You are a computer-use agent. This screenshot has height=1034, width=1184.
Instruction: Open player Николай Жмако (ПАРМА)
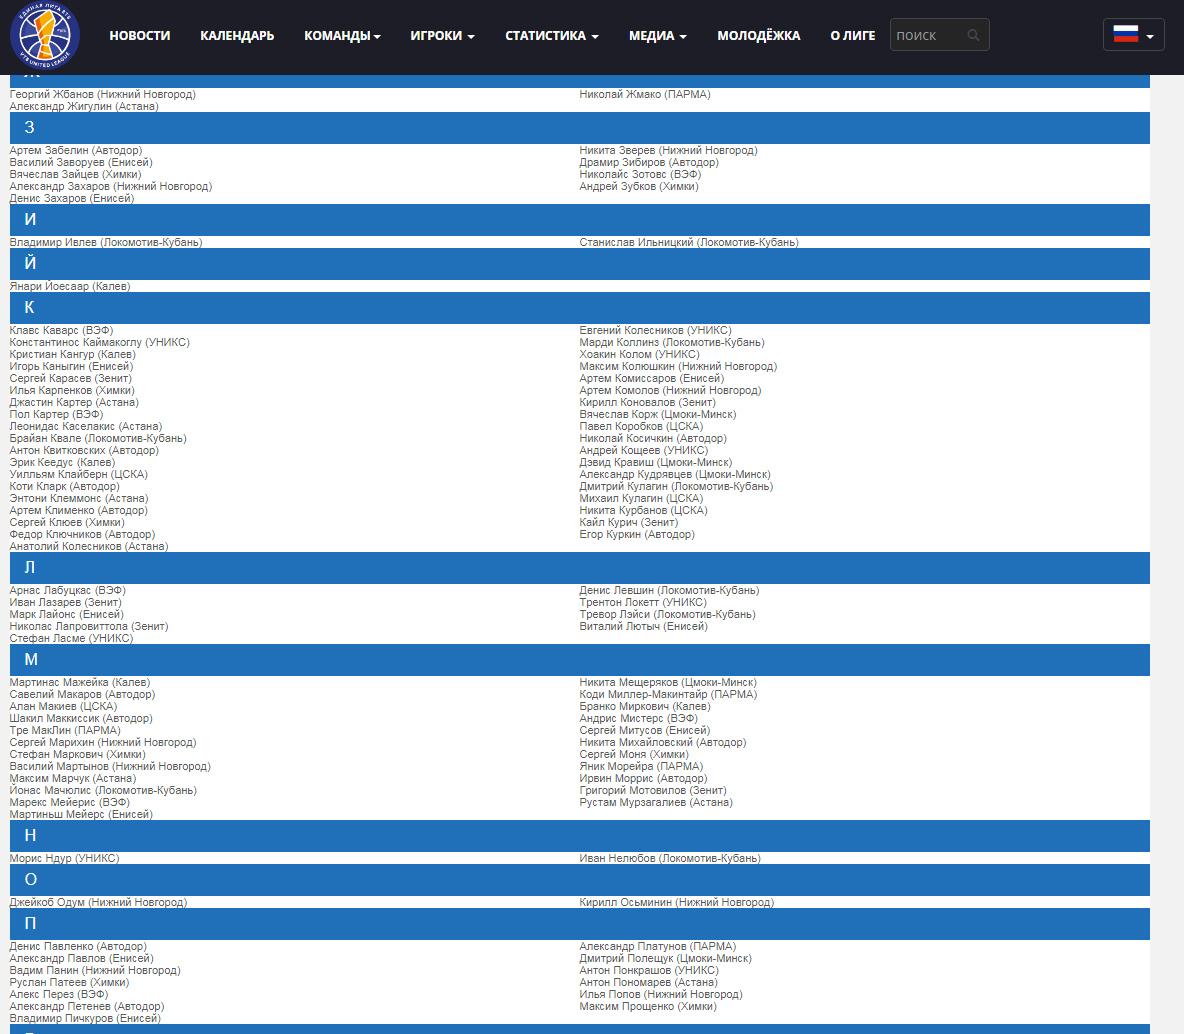[x=645, y=94]
